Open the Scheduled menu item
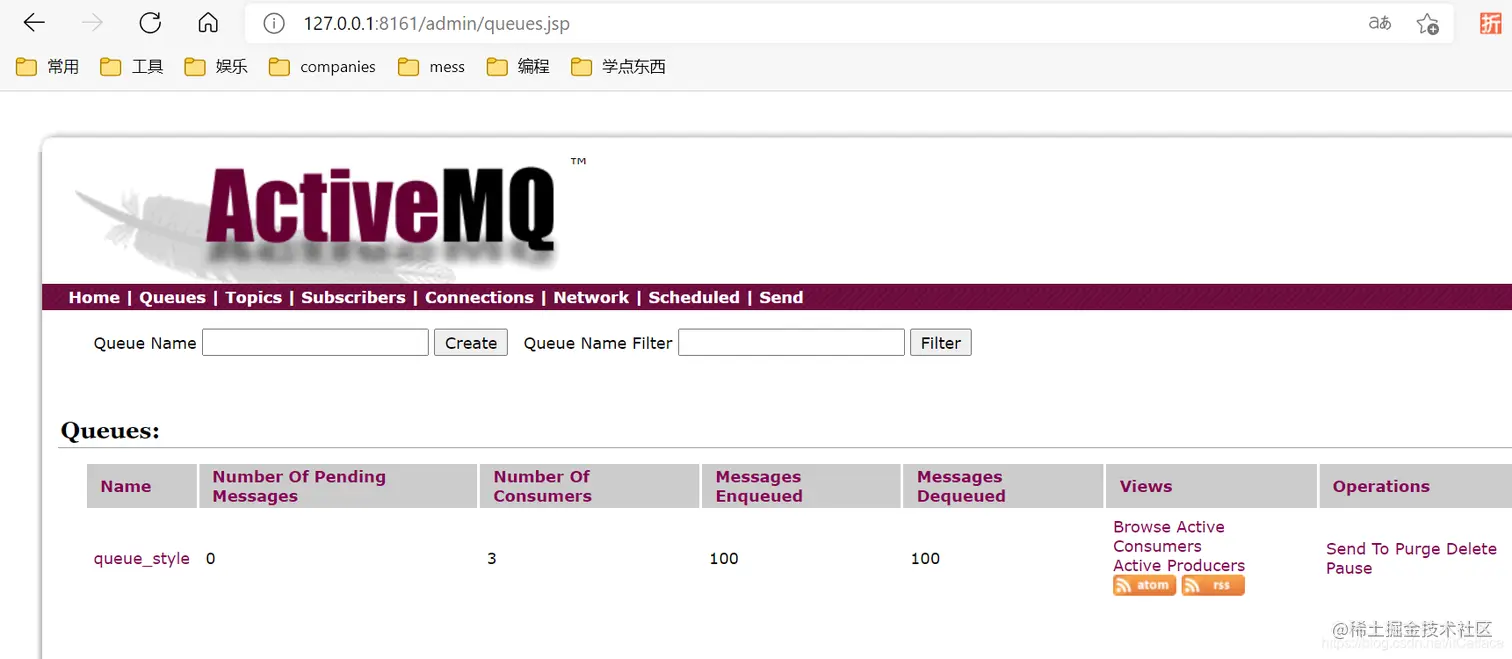1512x659 pixels. (x=694, y=297)
